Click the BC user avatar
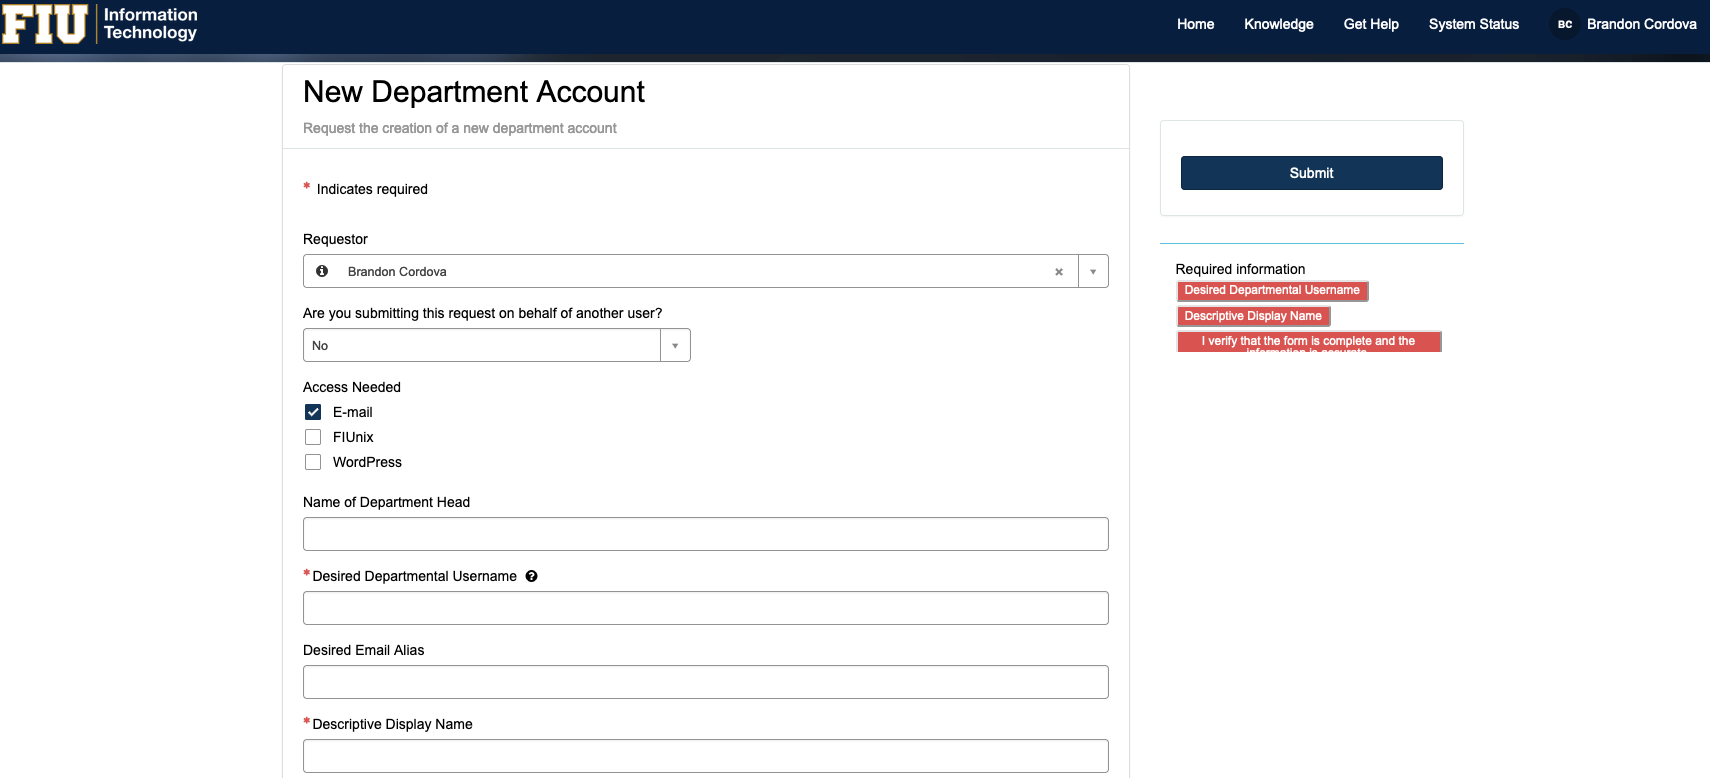 pyautogui.click(x=1565, y=24)
